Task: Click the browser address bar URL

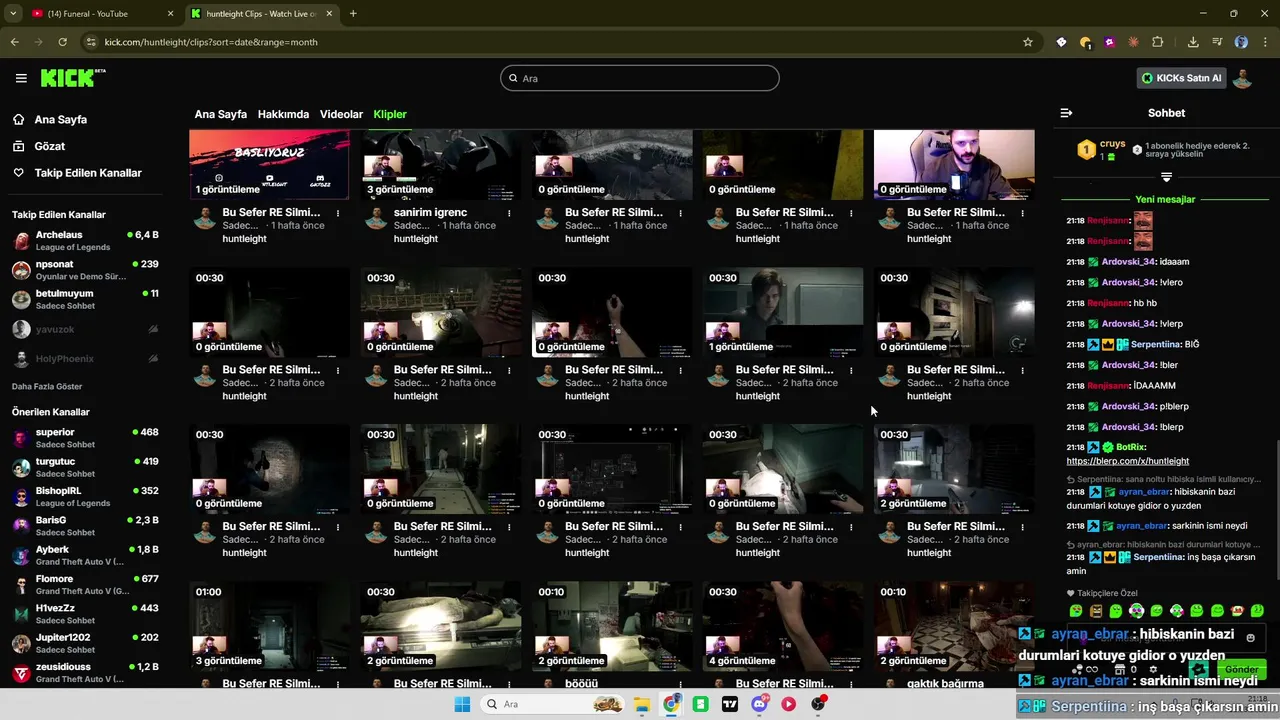Action: 211,42
